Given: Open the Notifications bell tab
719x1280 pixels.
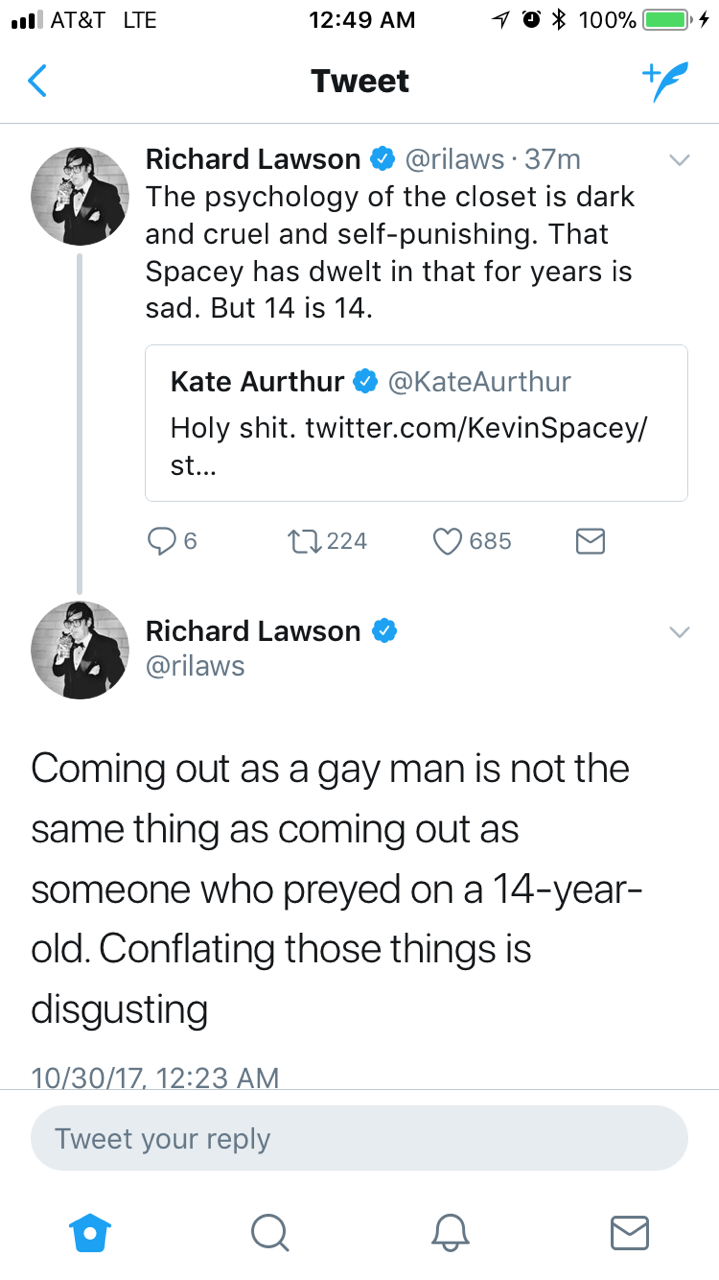Looking at the screenshot, I should tap(450, 1231).
